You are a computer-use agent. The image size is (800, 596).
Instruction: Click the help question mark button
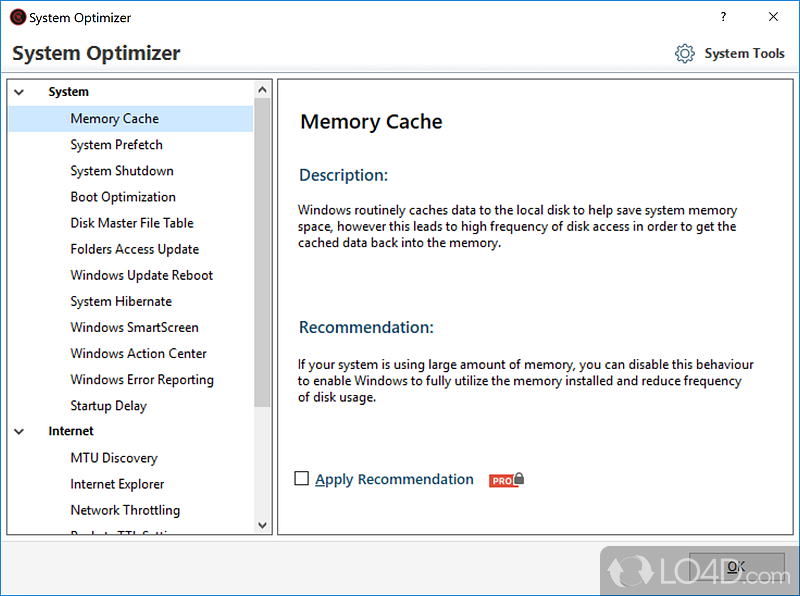tap(723, 17)
